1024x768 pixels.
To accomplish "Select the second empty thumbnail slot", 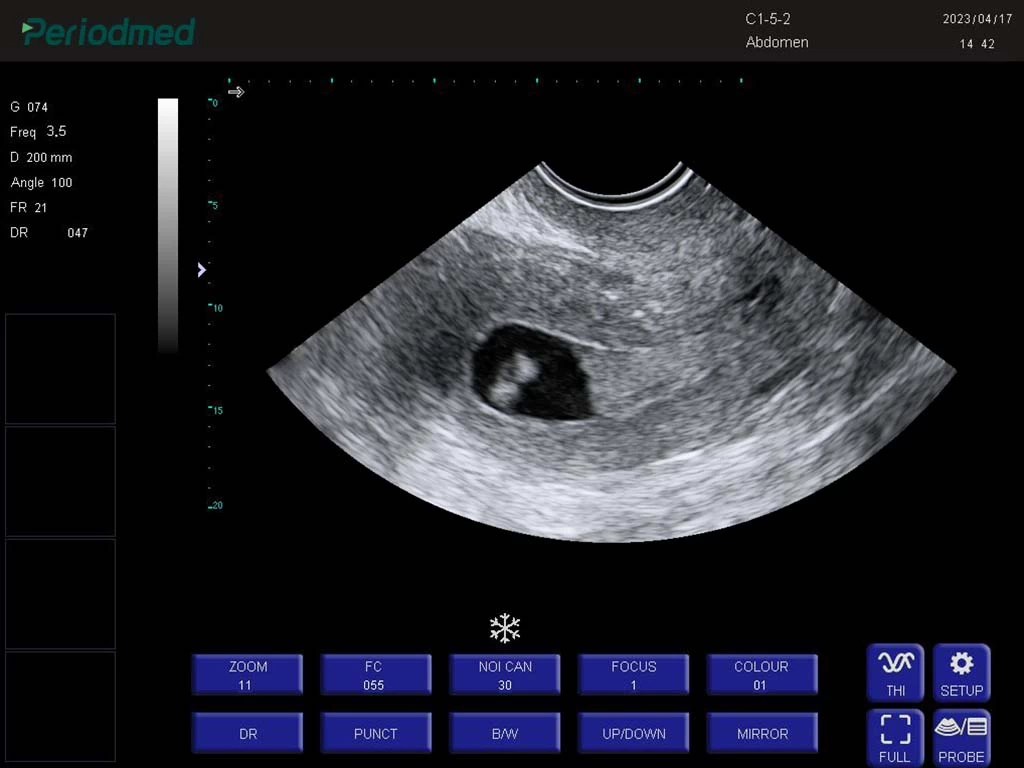I will tap(61, 481).
